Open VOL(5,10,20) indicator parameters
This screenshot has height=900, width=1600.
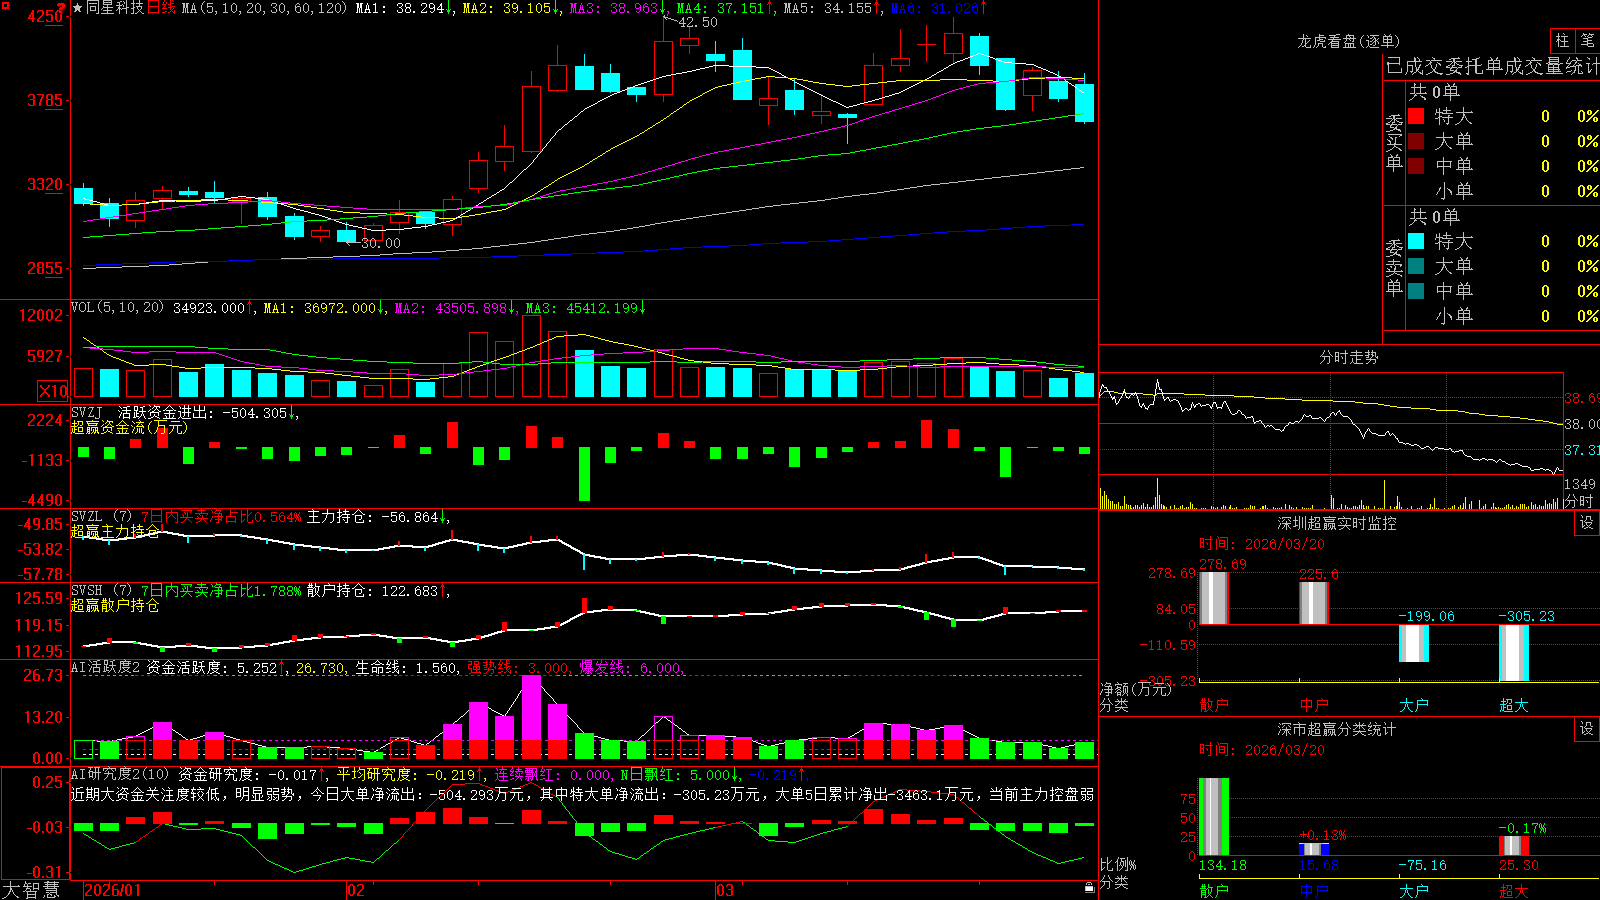click(x=117, y=308)
